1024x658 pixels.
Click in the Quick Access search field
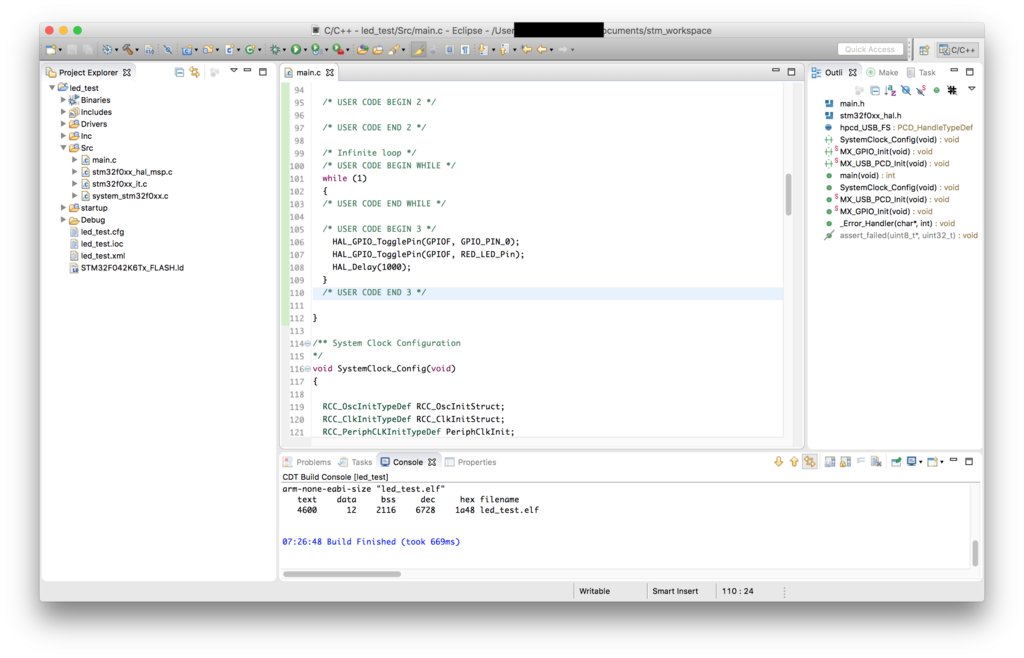[x=870, y=49]
